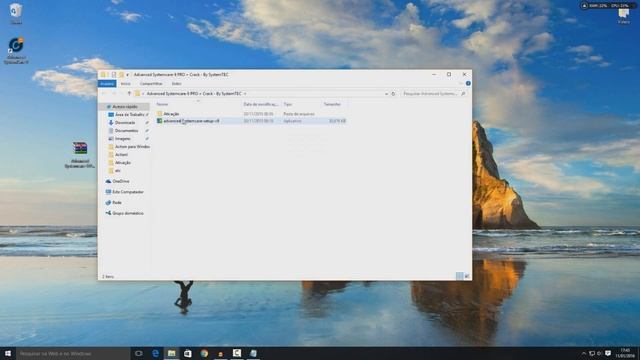Screen dimensions: 640x360
Task: Click the forward navigation arrow in Explorer
Action: click(x=114, y=94)
